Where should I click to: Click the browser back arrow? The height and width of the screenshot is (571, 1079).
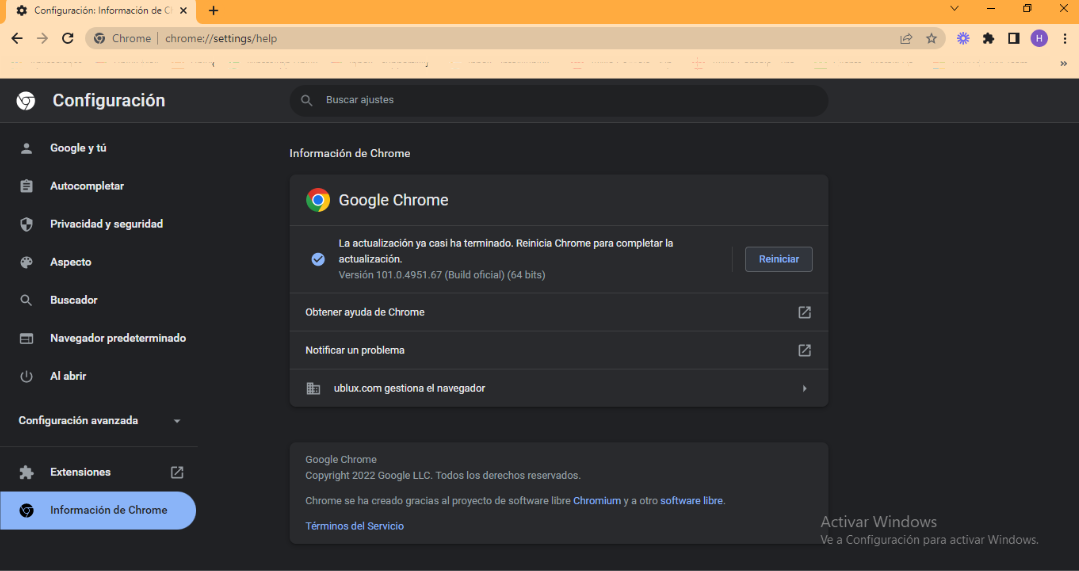(17, 39)
